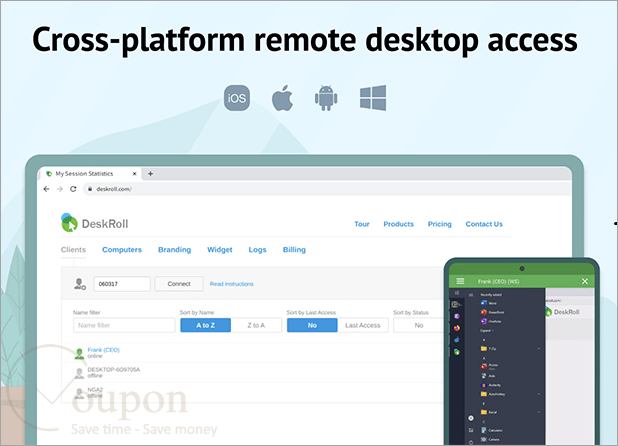
Task: Click the DeskRoll icon in tablet sidebar
Action: (457, 352)
